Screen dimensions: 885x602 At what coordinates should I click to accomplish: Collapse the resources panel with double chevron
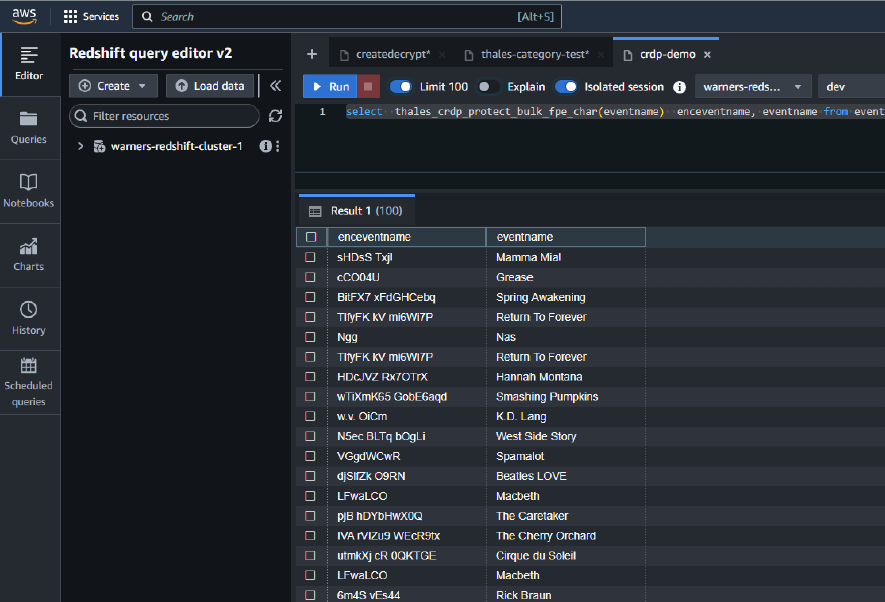click(275, 86)
